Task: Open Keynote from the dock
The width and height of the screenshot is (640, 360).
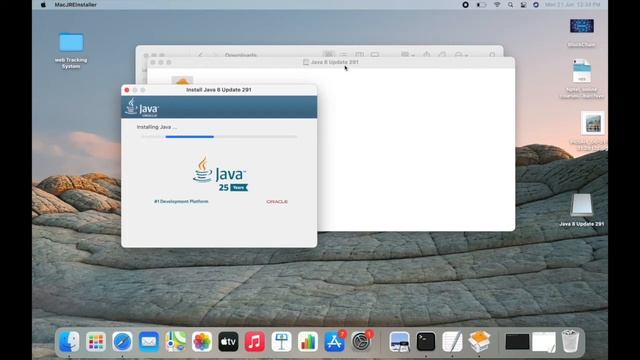Action: click(x=282, y=341)
